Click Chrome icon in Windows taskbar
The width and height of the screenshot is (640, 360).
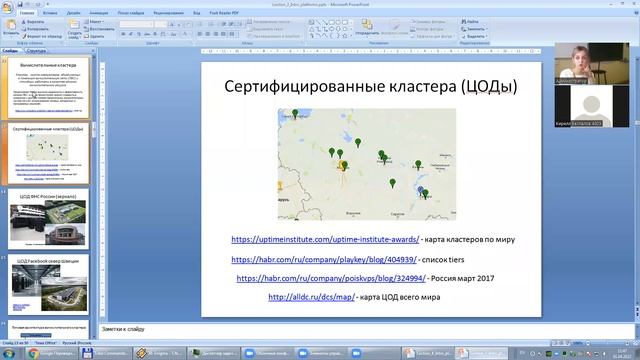coord(33,353)
